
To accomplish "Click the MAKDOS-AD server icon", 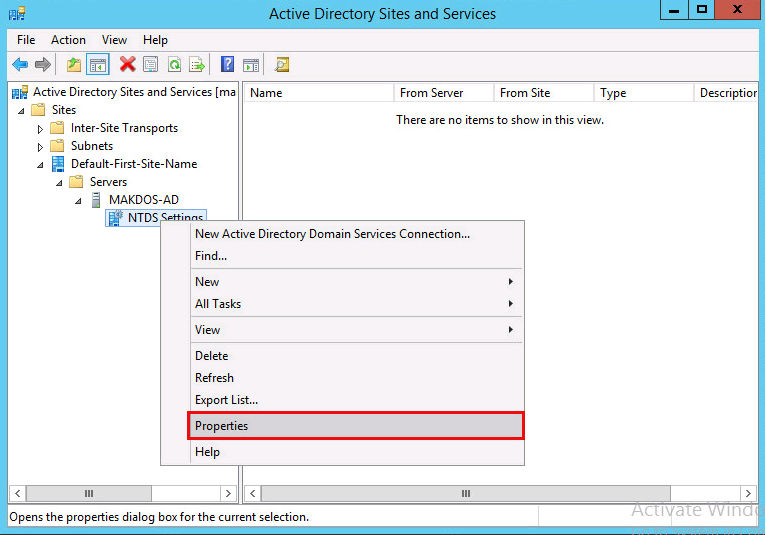I will click(96, 200).
